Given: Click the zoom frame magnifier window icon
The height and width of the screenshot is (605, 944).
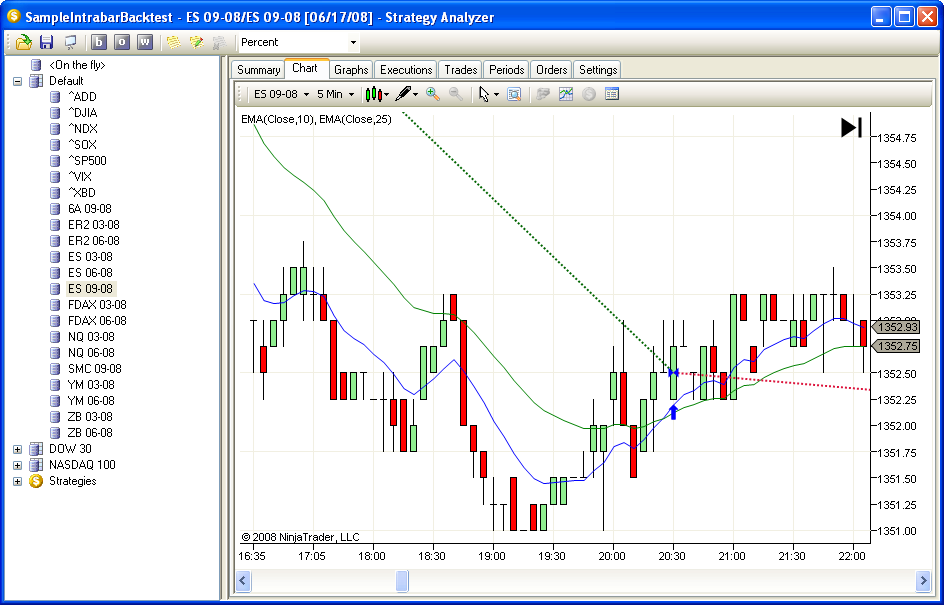Looking at the screenshot, I should pyautogui.click(x=514, y=94).
